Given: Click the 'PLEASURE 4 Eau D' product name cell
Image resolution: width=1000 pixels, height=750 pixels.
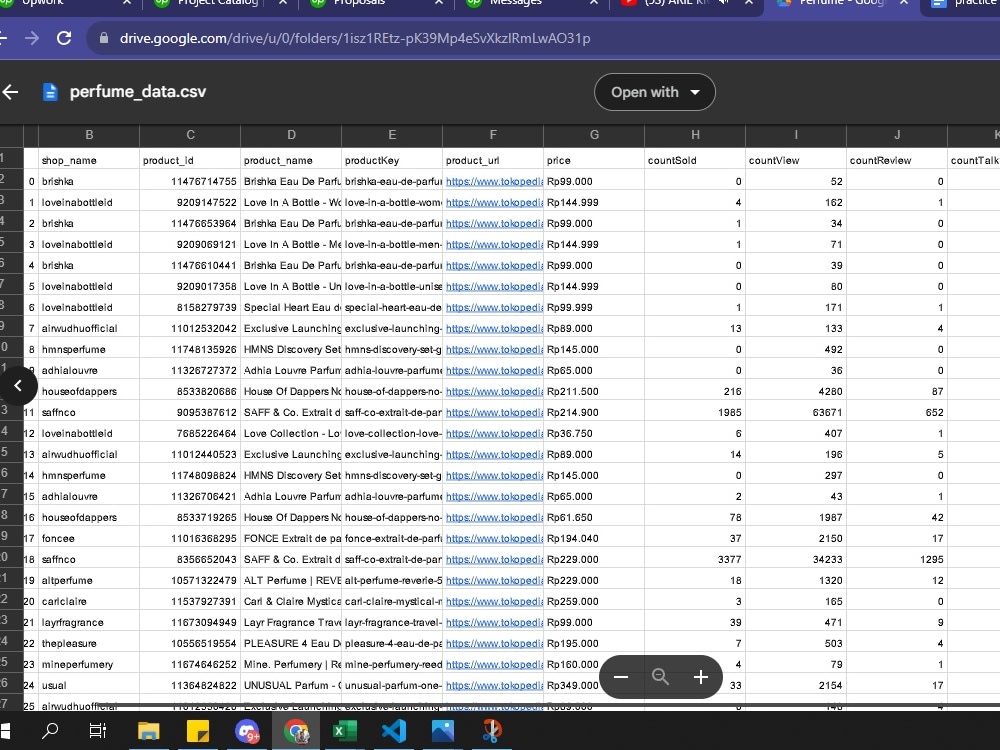Looking at the screenshot, I should 291,643.
